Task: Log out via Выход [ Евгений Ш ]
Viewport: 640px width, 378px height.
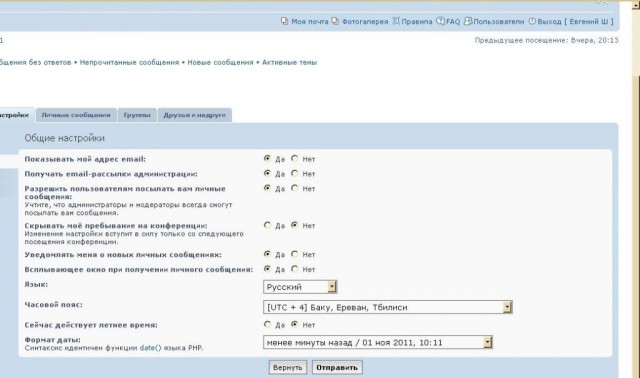Action: 575,22
